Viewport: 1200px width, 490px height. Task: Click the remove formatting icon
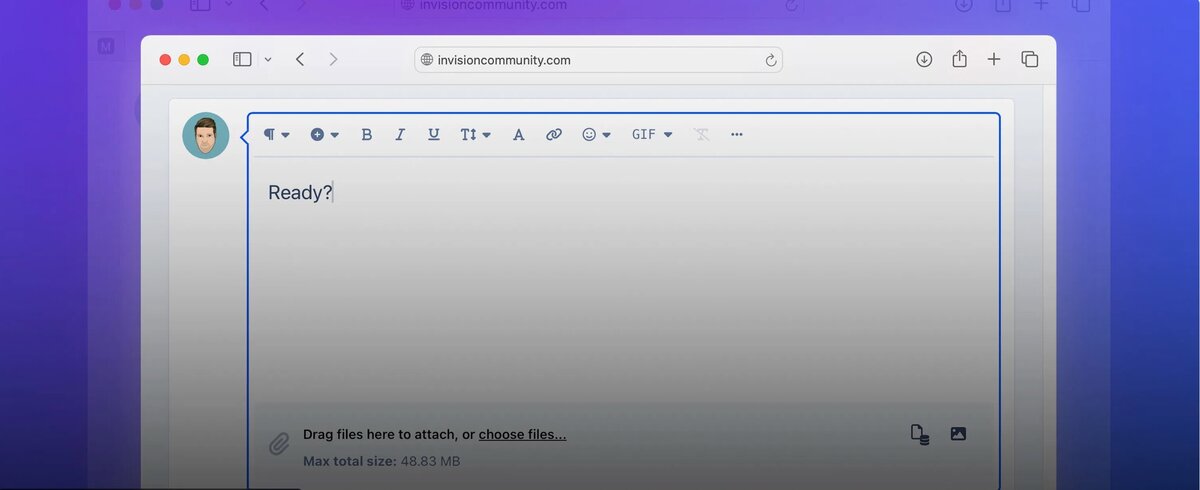(702, 134)
